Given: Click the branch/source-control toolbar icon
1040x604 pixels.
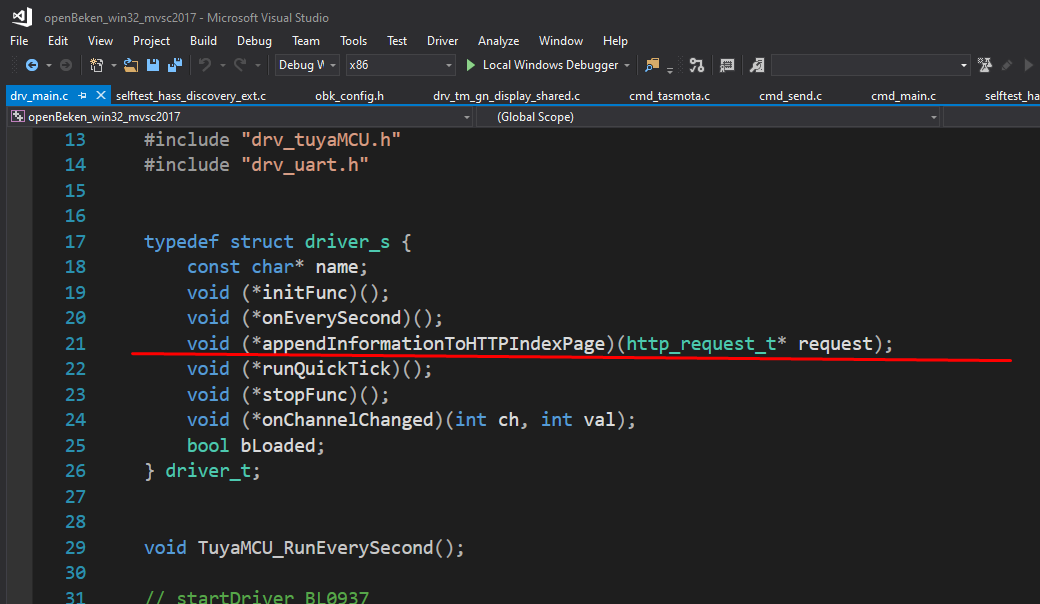Looking at the screenshot, I should pos(696,65).
